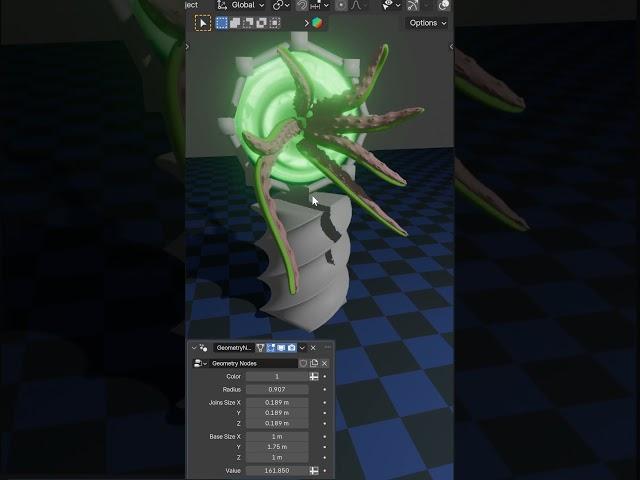Expand the right sidebar arrow
This screenshot has height=480, width=640.
coord(451,47)
